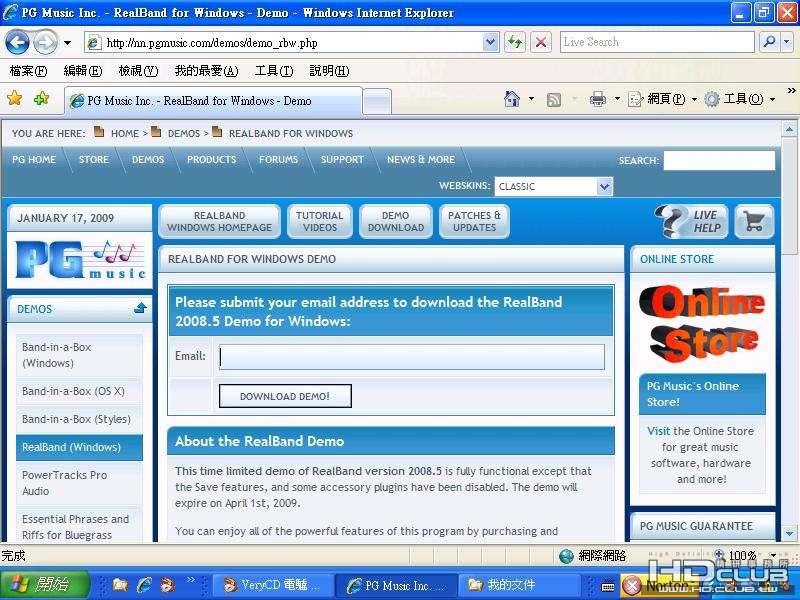The width and height of the screenshot is (800, 600).
Task: Open the 我的最愛(A) menu
Action: [x=206, y=70]
